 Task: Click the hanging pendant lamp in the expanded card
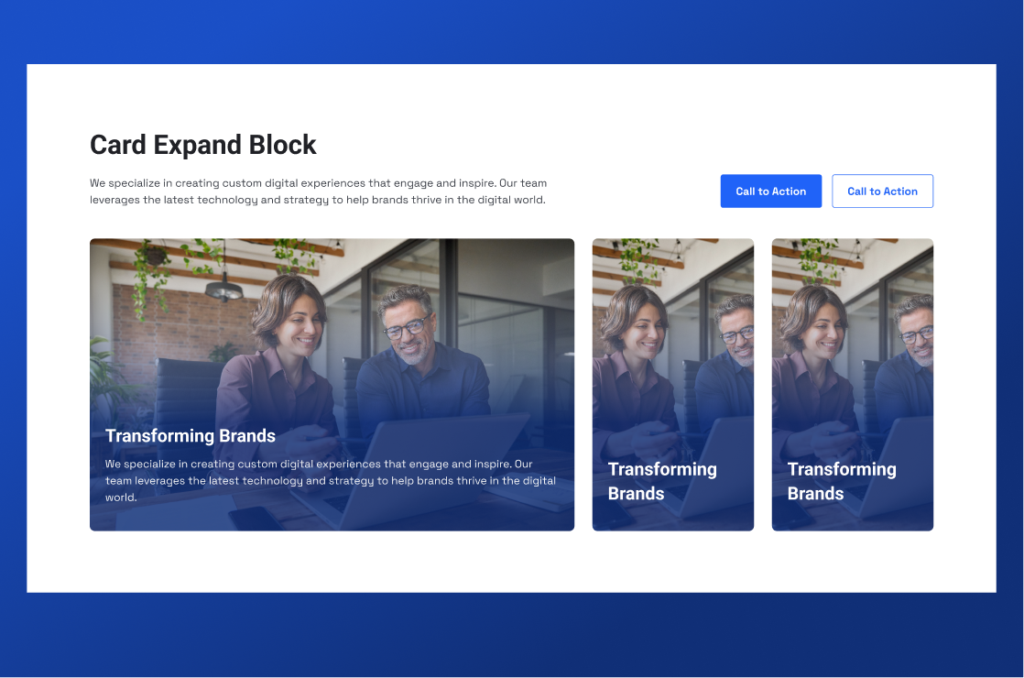223,289
